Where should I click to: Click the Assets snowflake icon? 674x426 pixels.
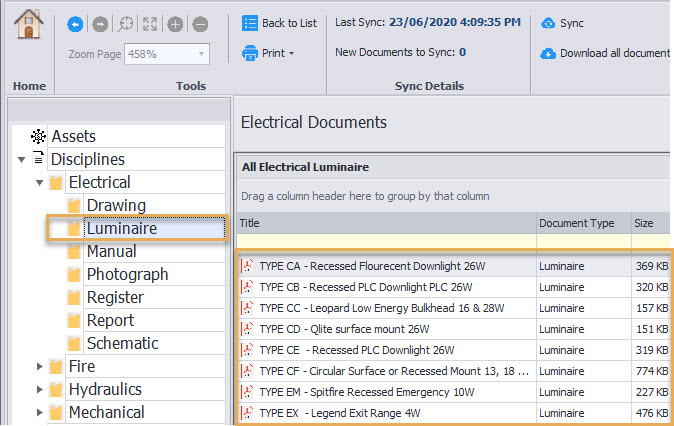38,136
